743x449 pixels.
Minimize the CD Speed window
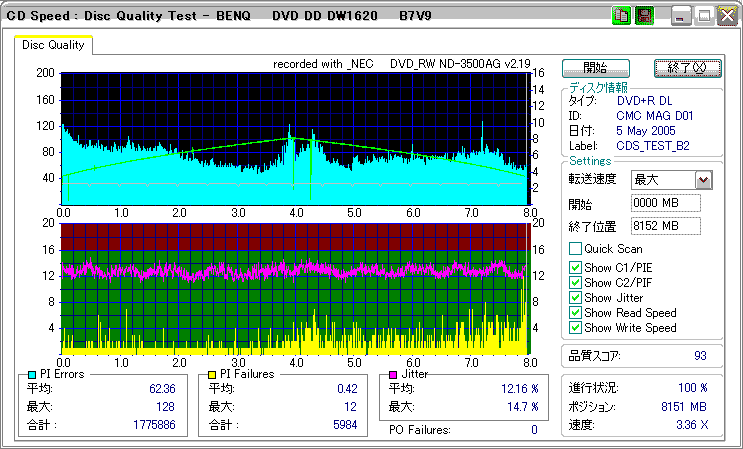pyautogui.click(x=682, y=16)
